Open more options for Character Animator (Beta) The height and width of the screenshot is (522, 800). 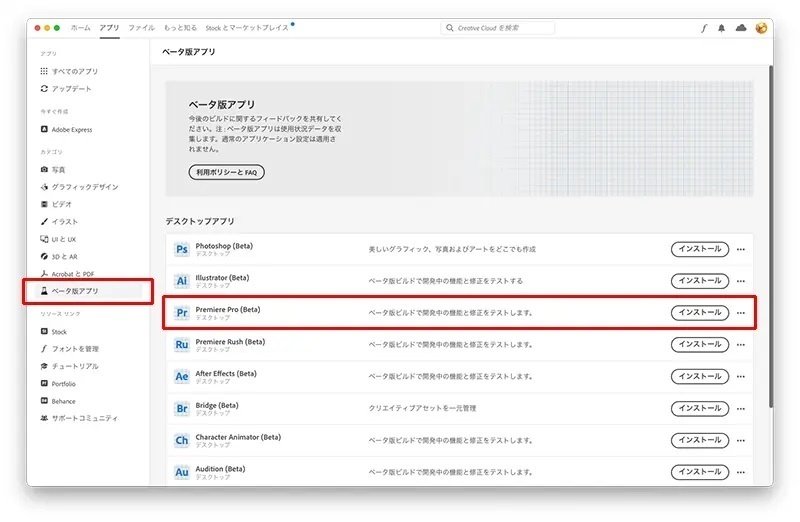point(741,440)
